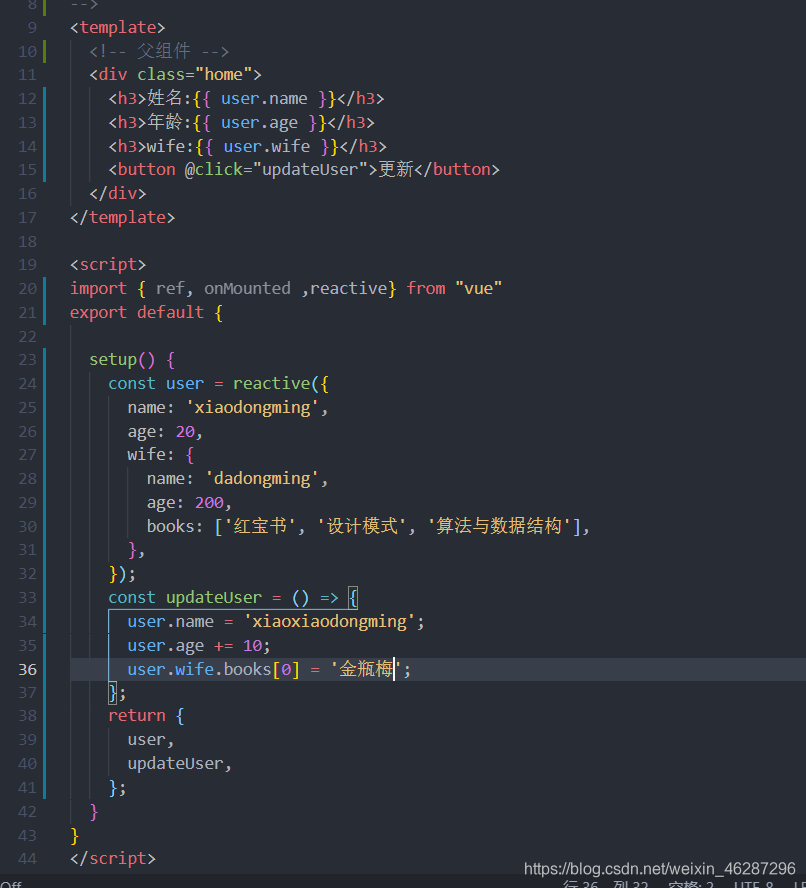Click updateUser, in the return object
The height and width of the screenshot is (888, 806).
tap(180, 764)
